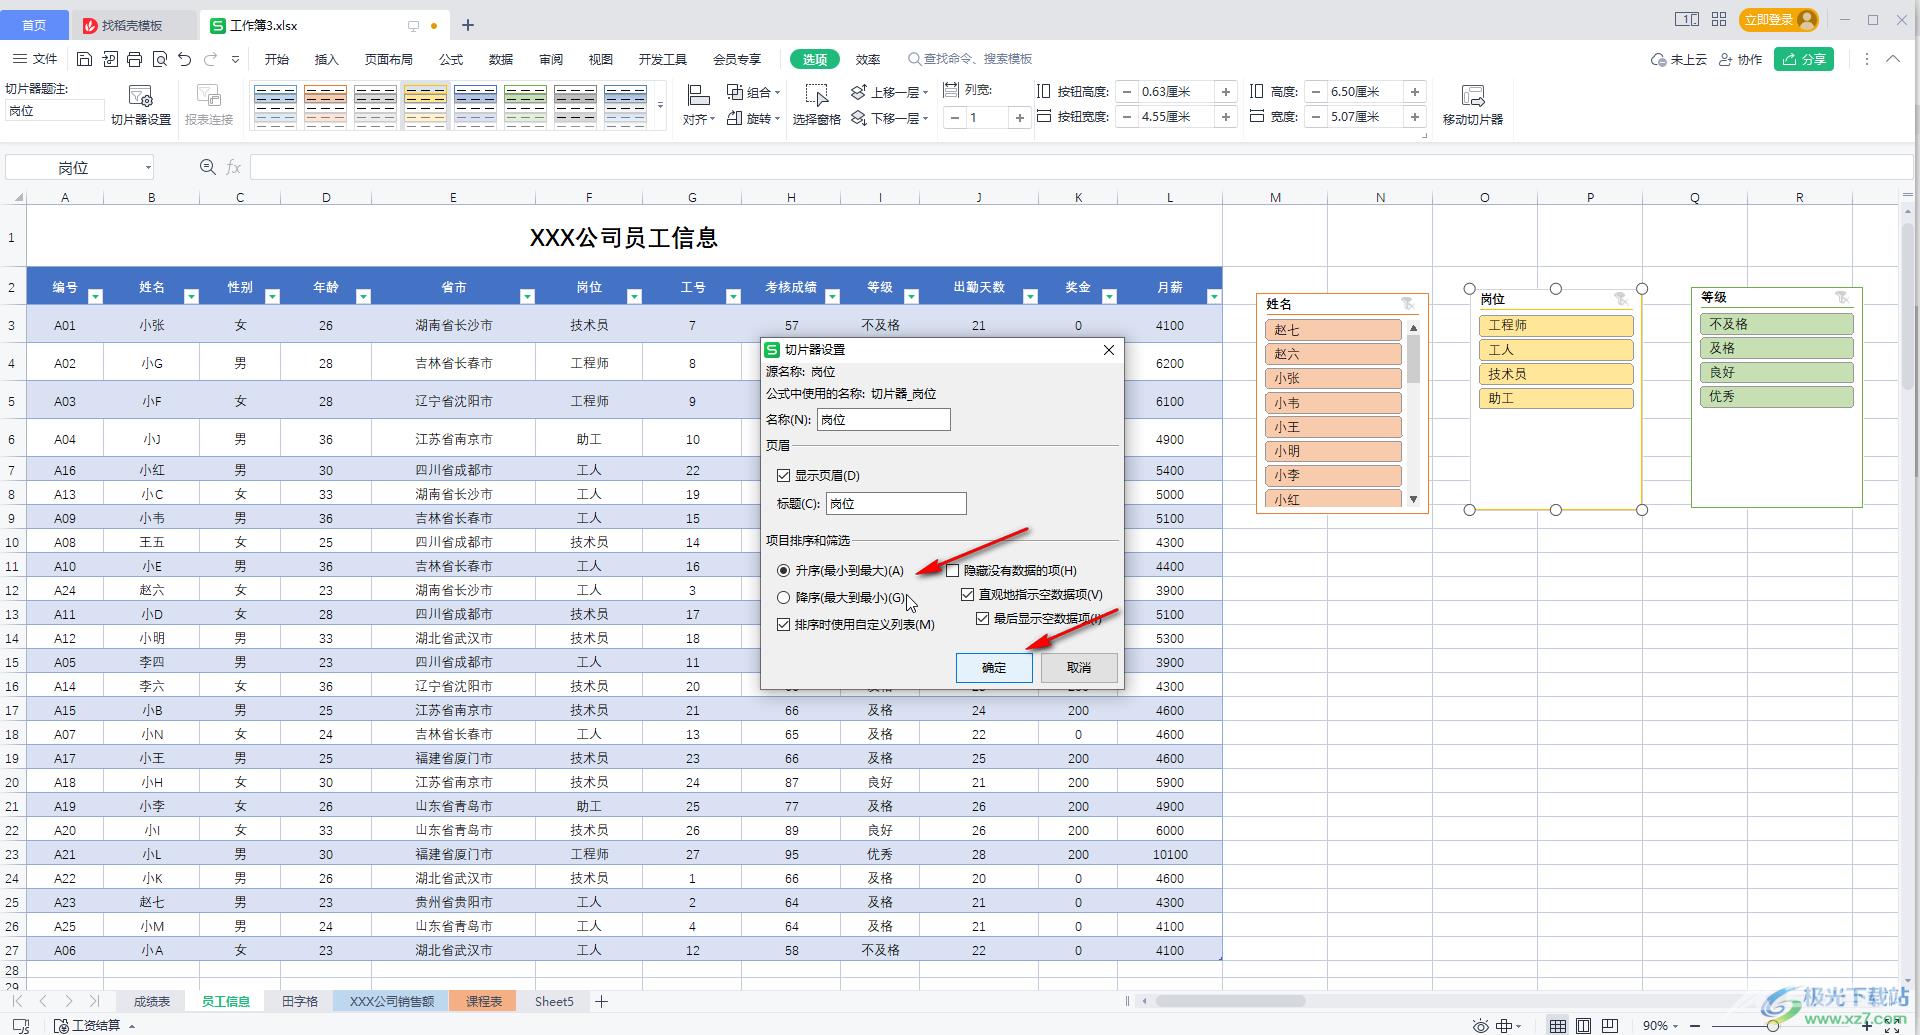1920x1035 pixels.
Task: Open the 效率 ribbon tab
Action: [x=868, y=59]
